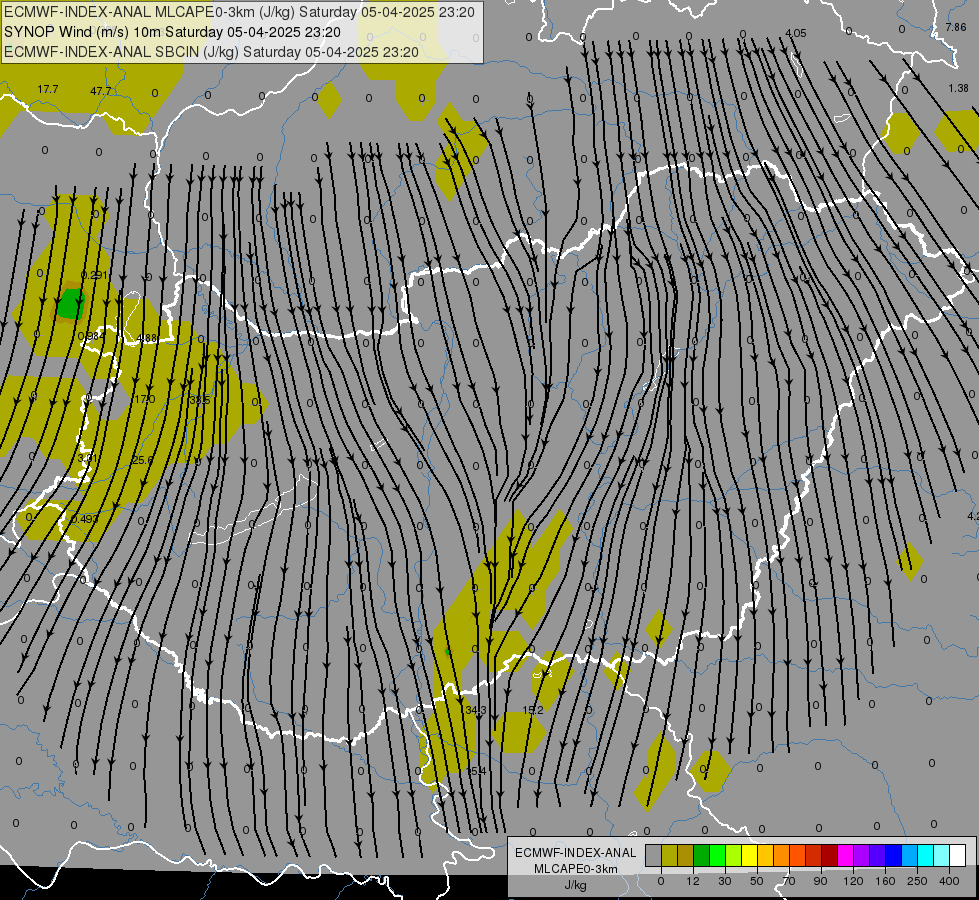The height and width of the screenshot is (900, 979).
Task: Click the 34.3 value near southern border
Action: click(476, 710)
